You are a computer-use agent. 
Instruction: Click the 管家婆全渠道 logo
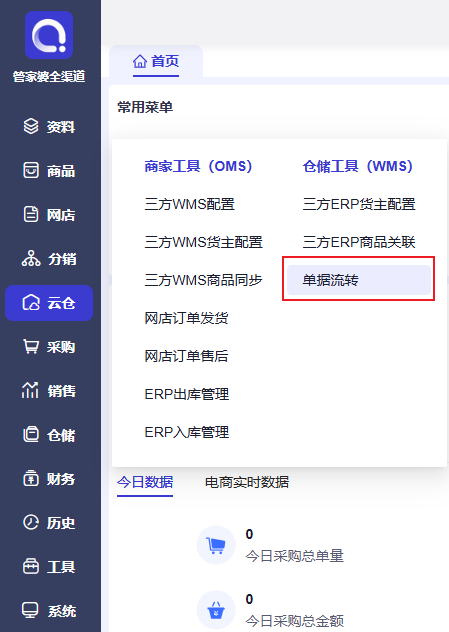pos(49,35)
